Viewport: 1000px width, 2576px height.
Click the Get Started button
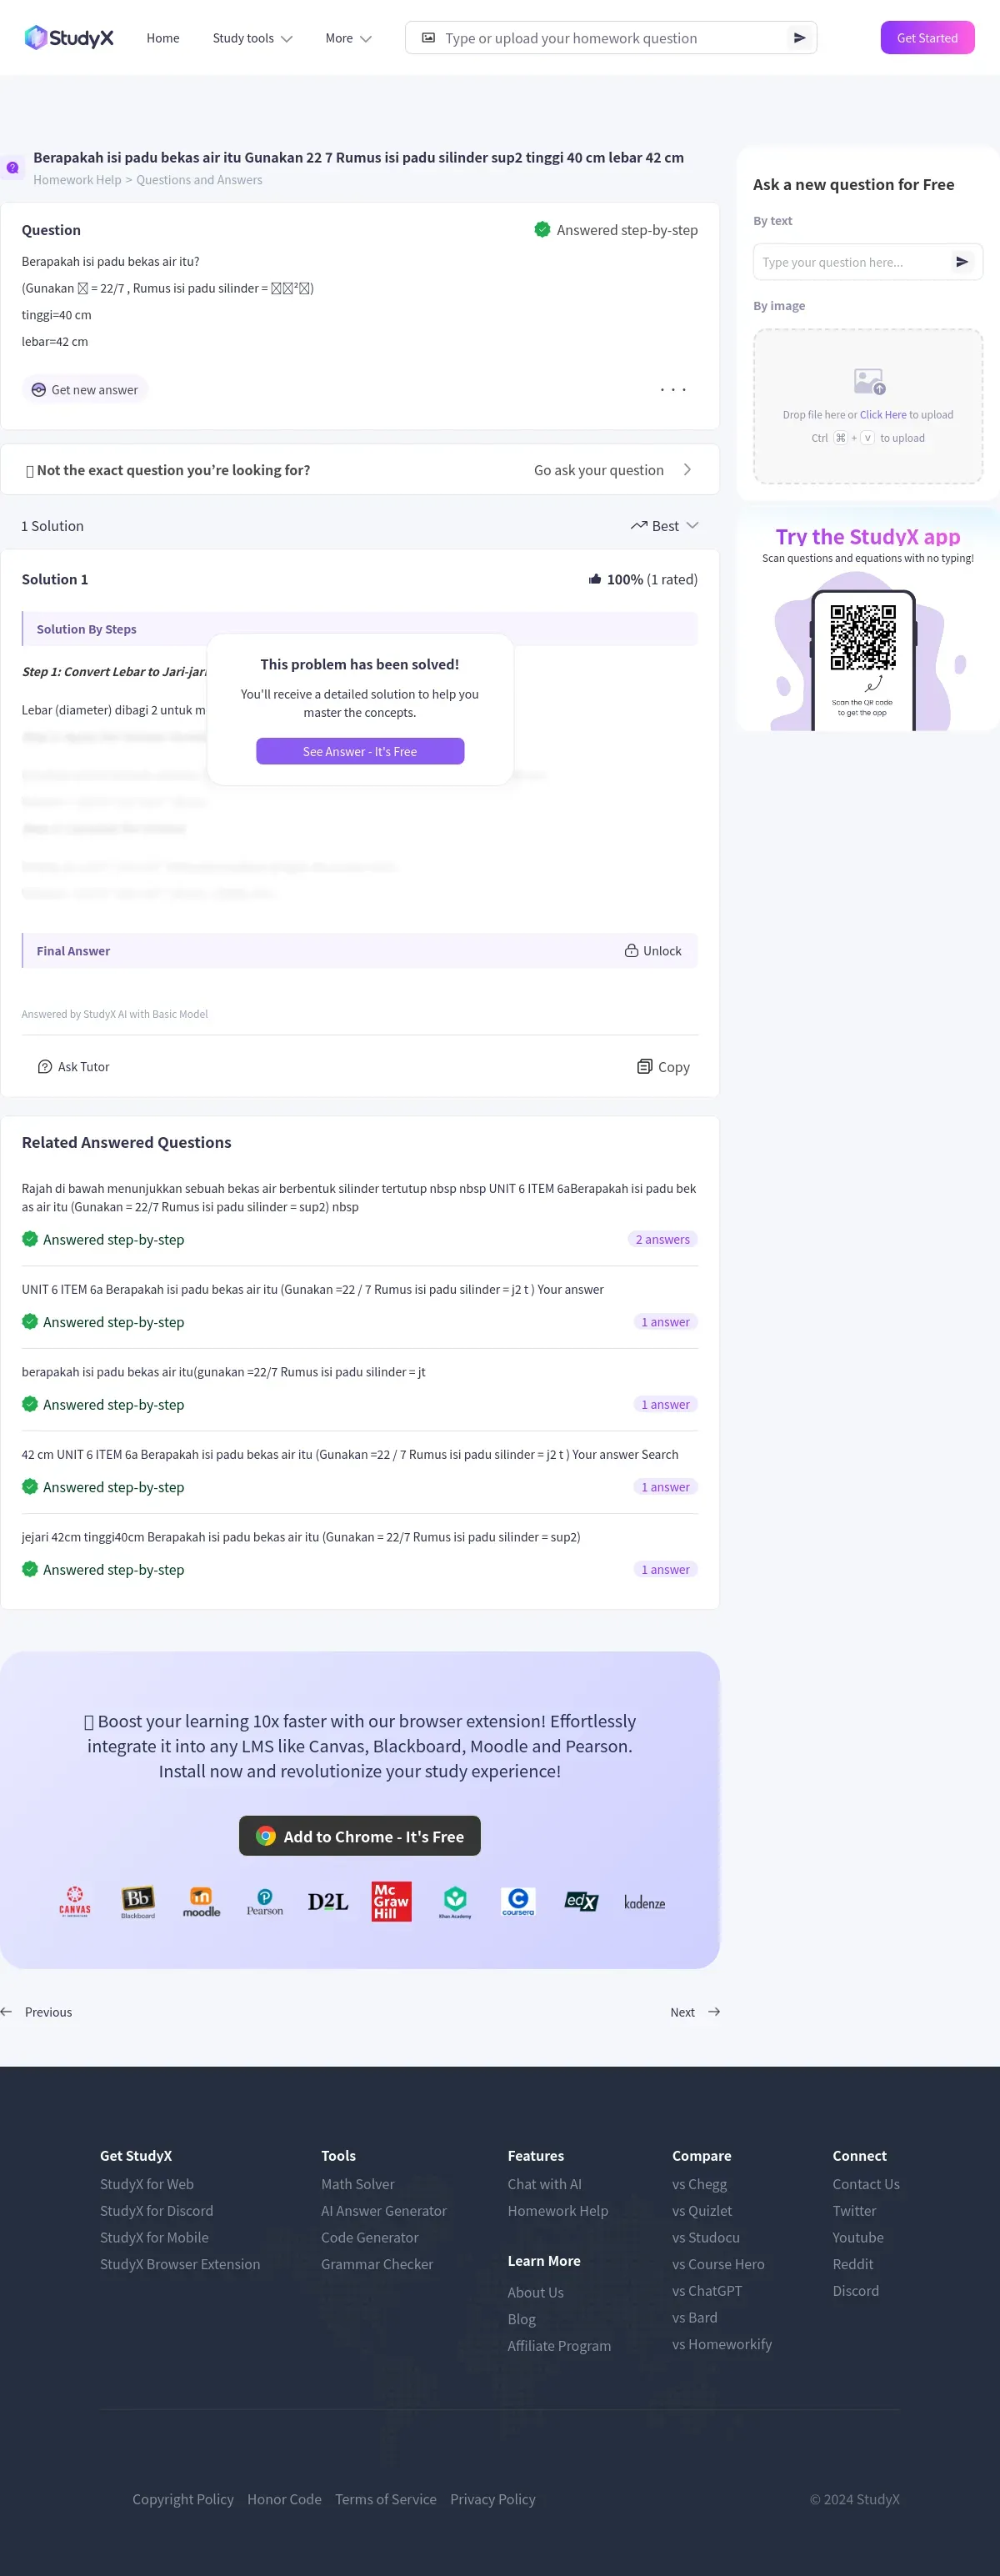[927, 38]
